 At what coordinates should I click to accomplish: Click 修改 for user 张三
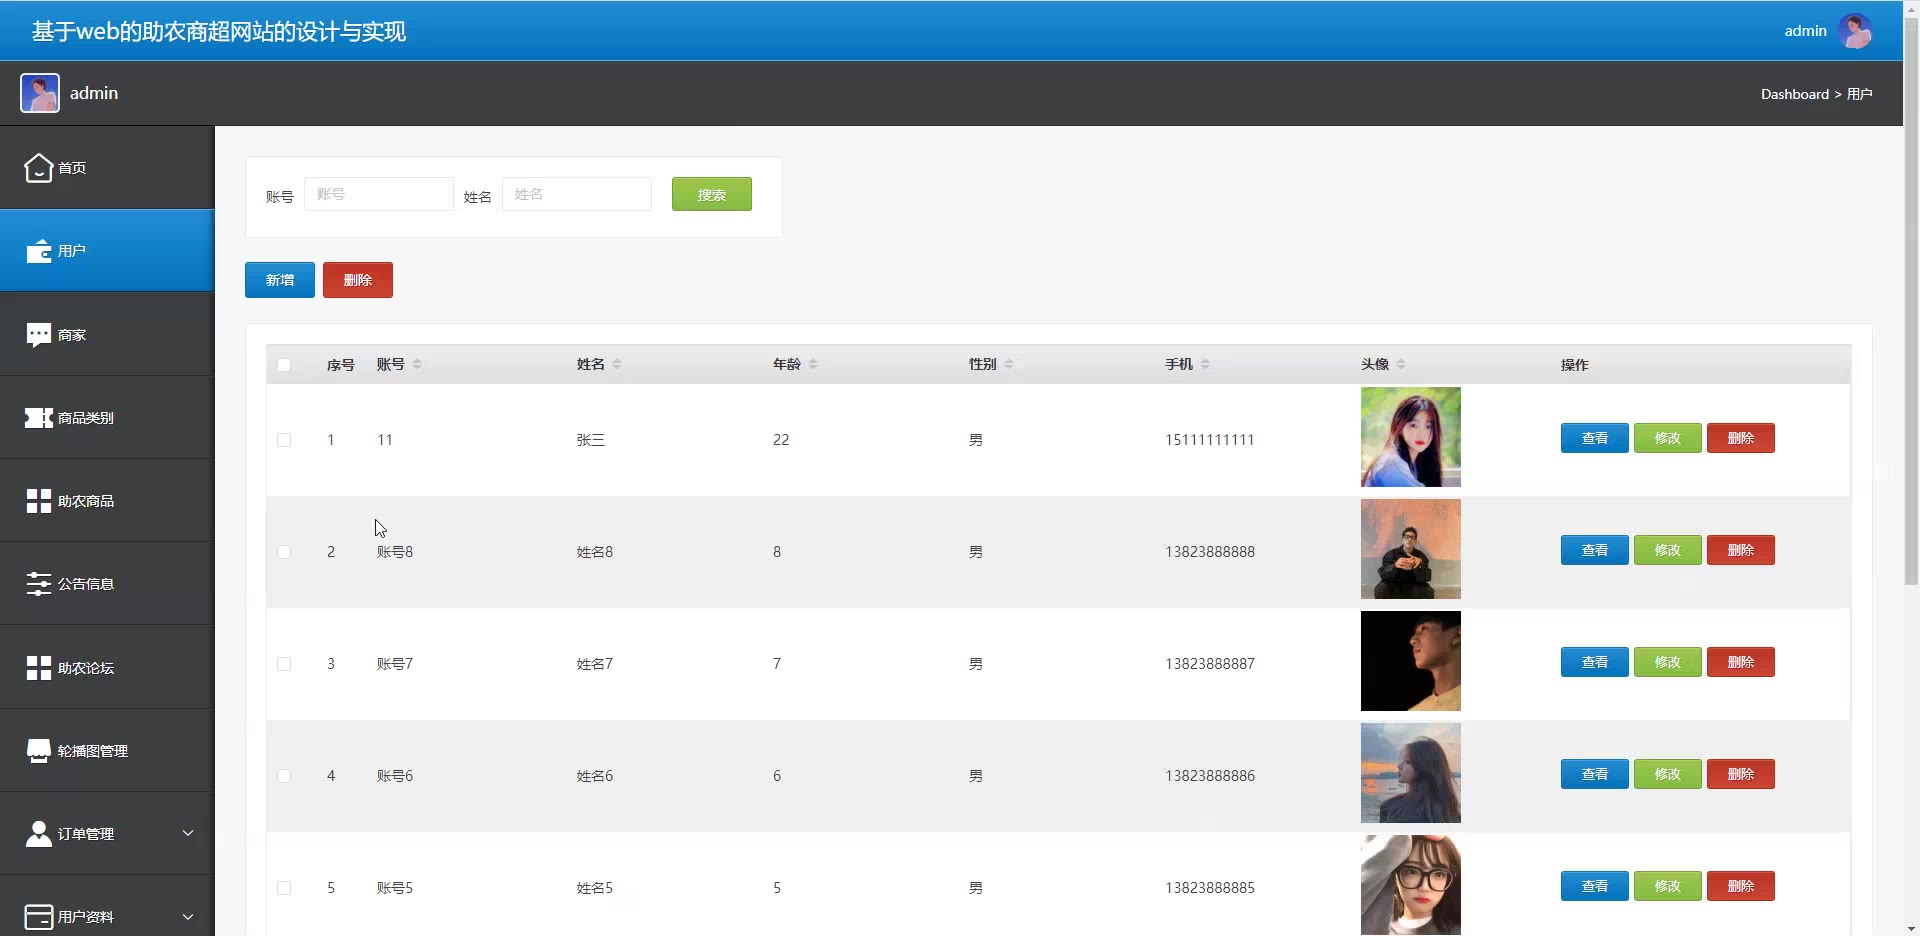pyautogui.click(x=1668, y=438)
